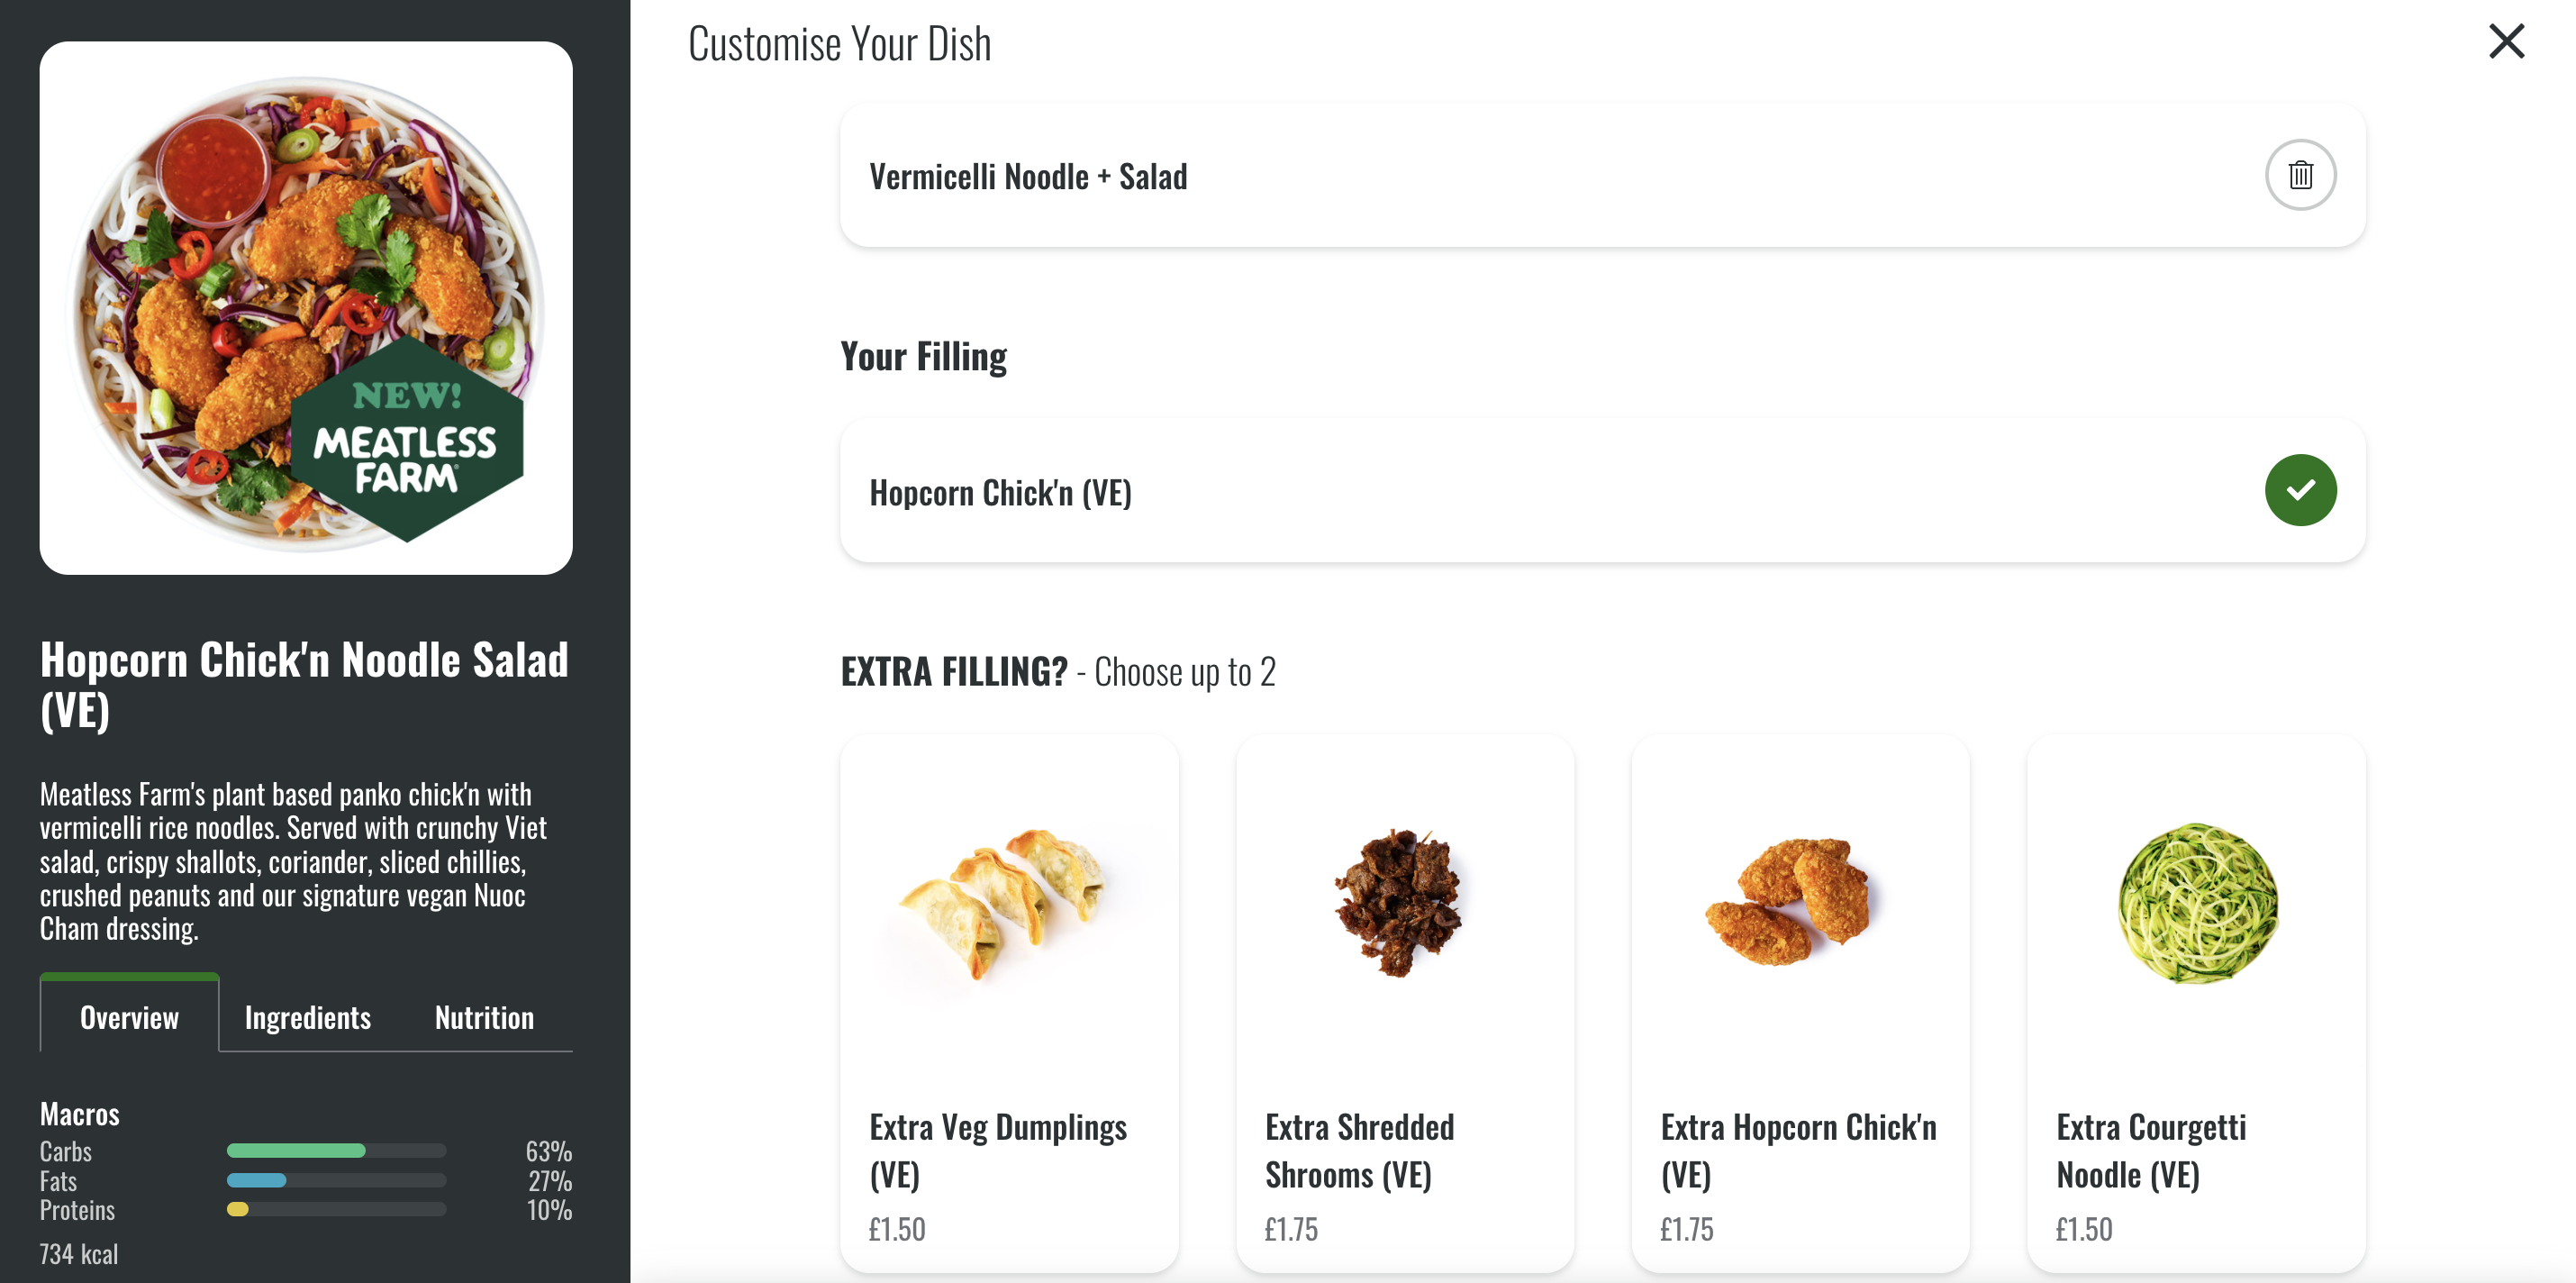Screen dimensions: 2576x1283
Task: Click the Carbs macro progress bar
Action: pos(336,1150)
